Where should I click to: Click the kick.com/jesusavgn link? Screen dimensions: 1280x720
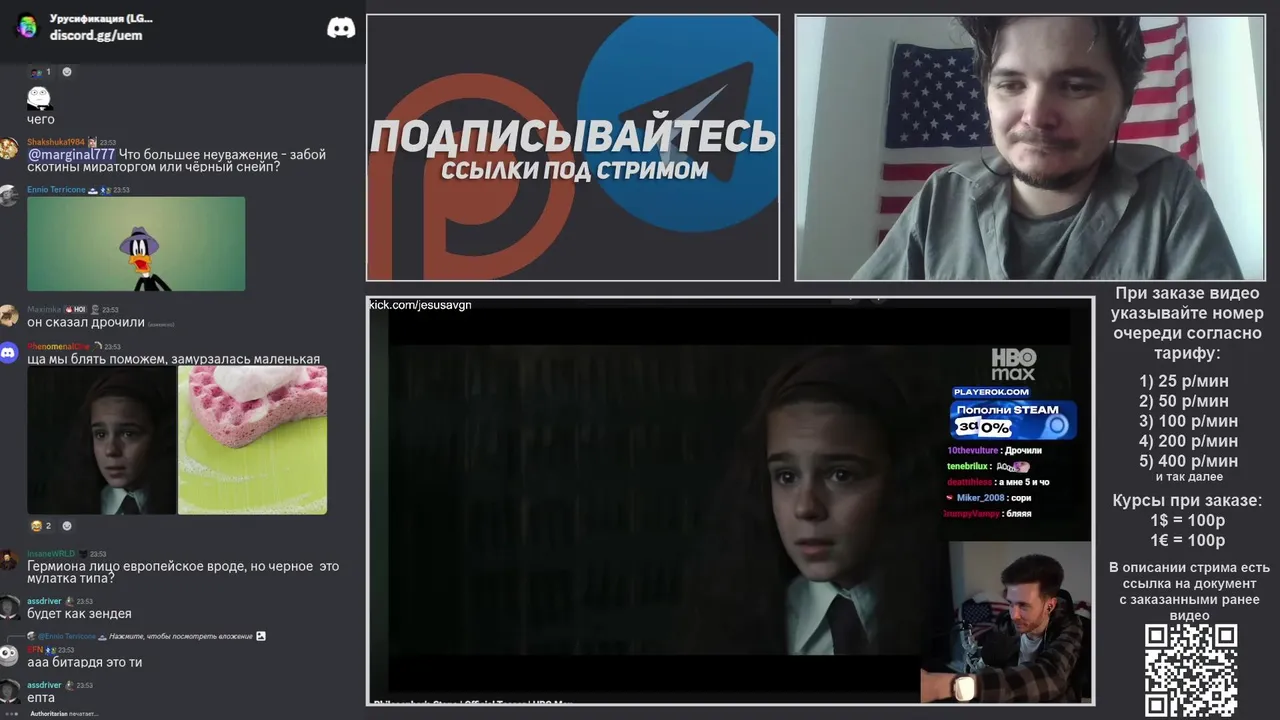420,305
